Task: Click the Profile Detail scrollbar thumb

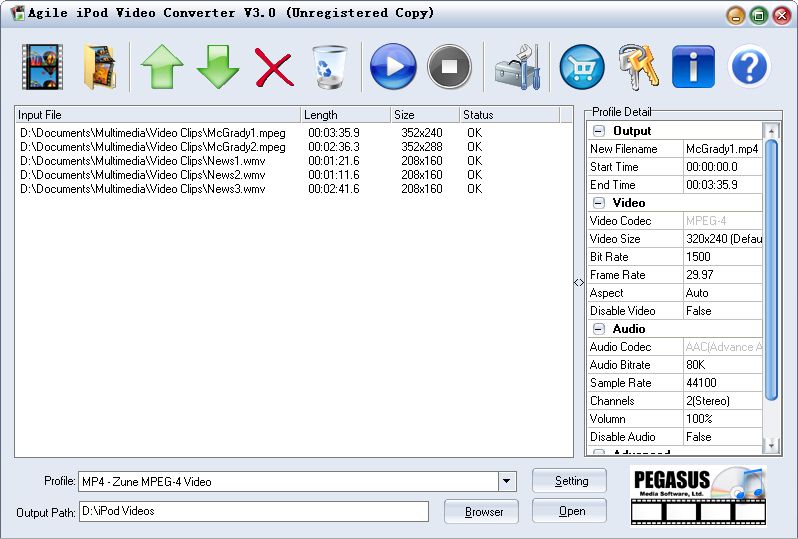Action: tap(772, 269)
